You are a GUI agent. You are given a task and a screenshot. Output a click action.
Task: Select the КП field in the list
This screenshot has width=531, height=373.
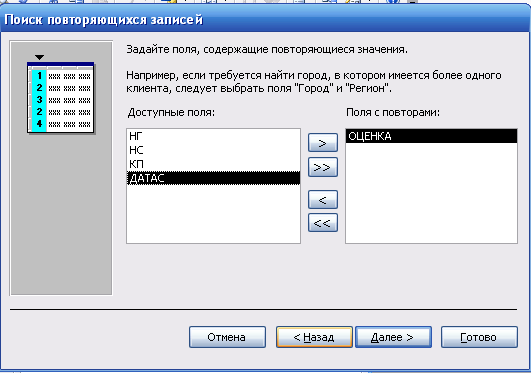(x=213, y=164)
